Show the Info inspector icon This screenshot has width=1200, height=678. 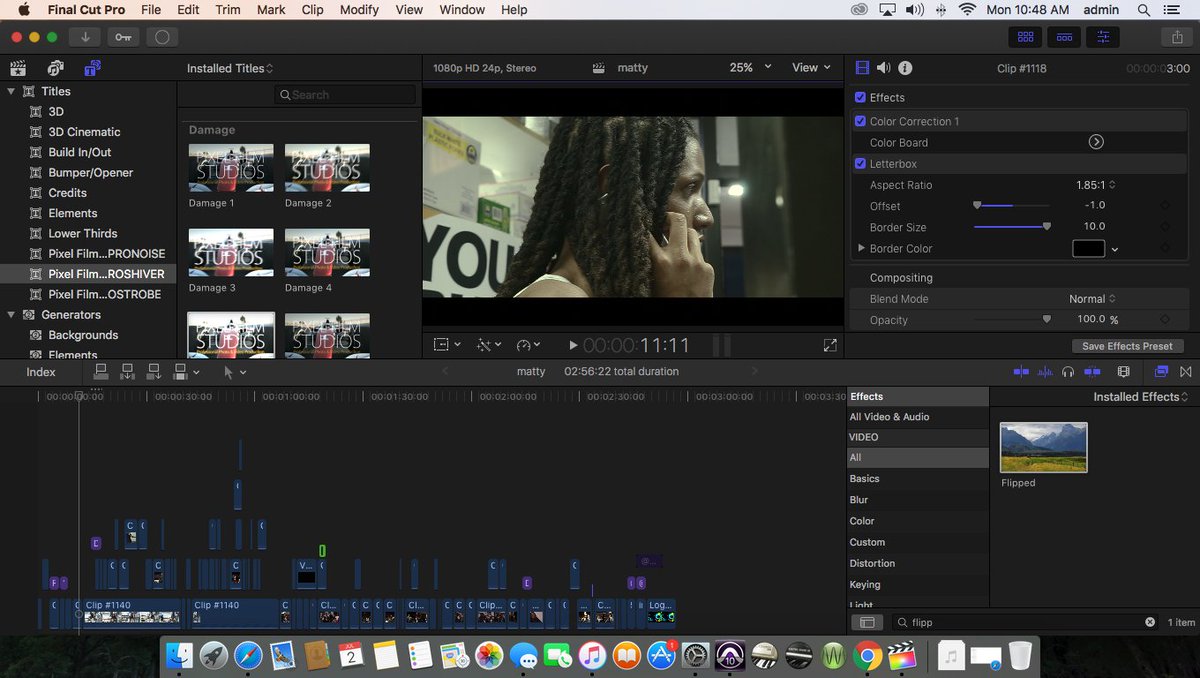point(905,68)
